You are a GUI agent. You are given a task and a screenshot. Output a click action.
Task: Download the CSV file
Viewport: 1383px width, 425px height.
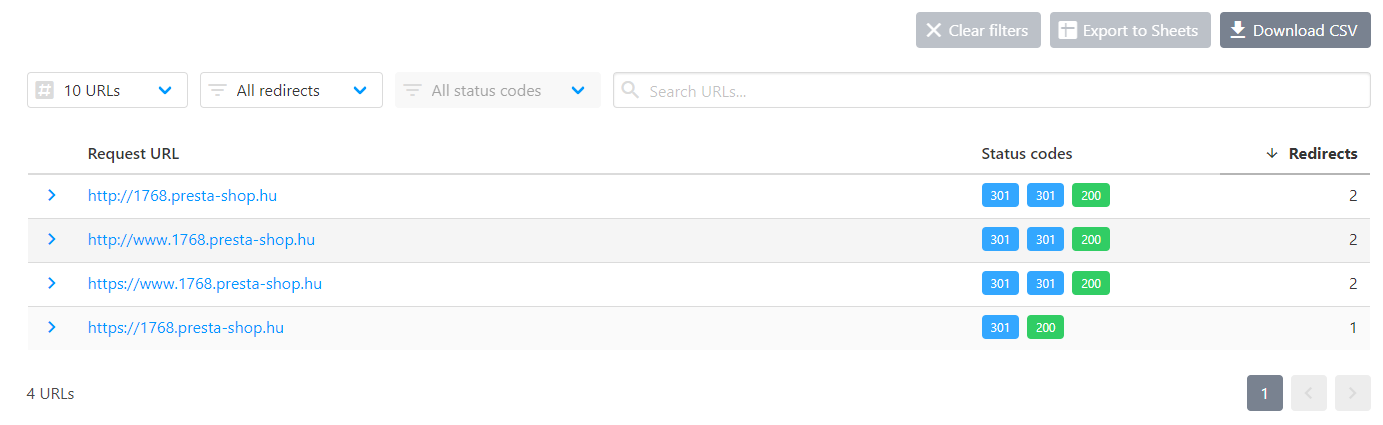click(x=1294, y=30)
